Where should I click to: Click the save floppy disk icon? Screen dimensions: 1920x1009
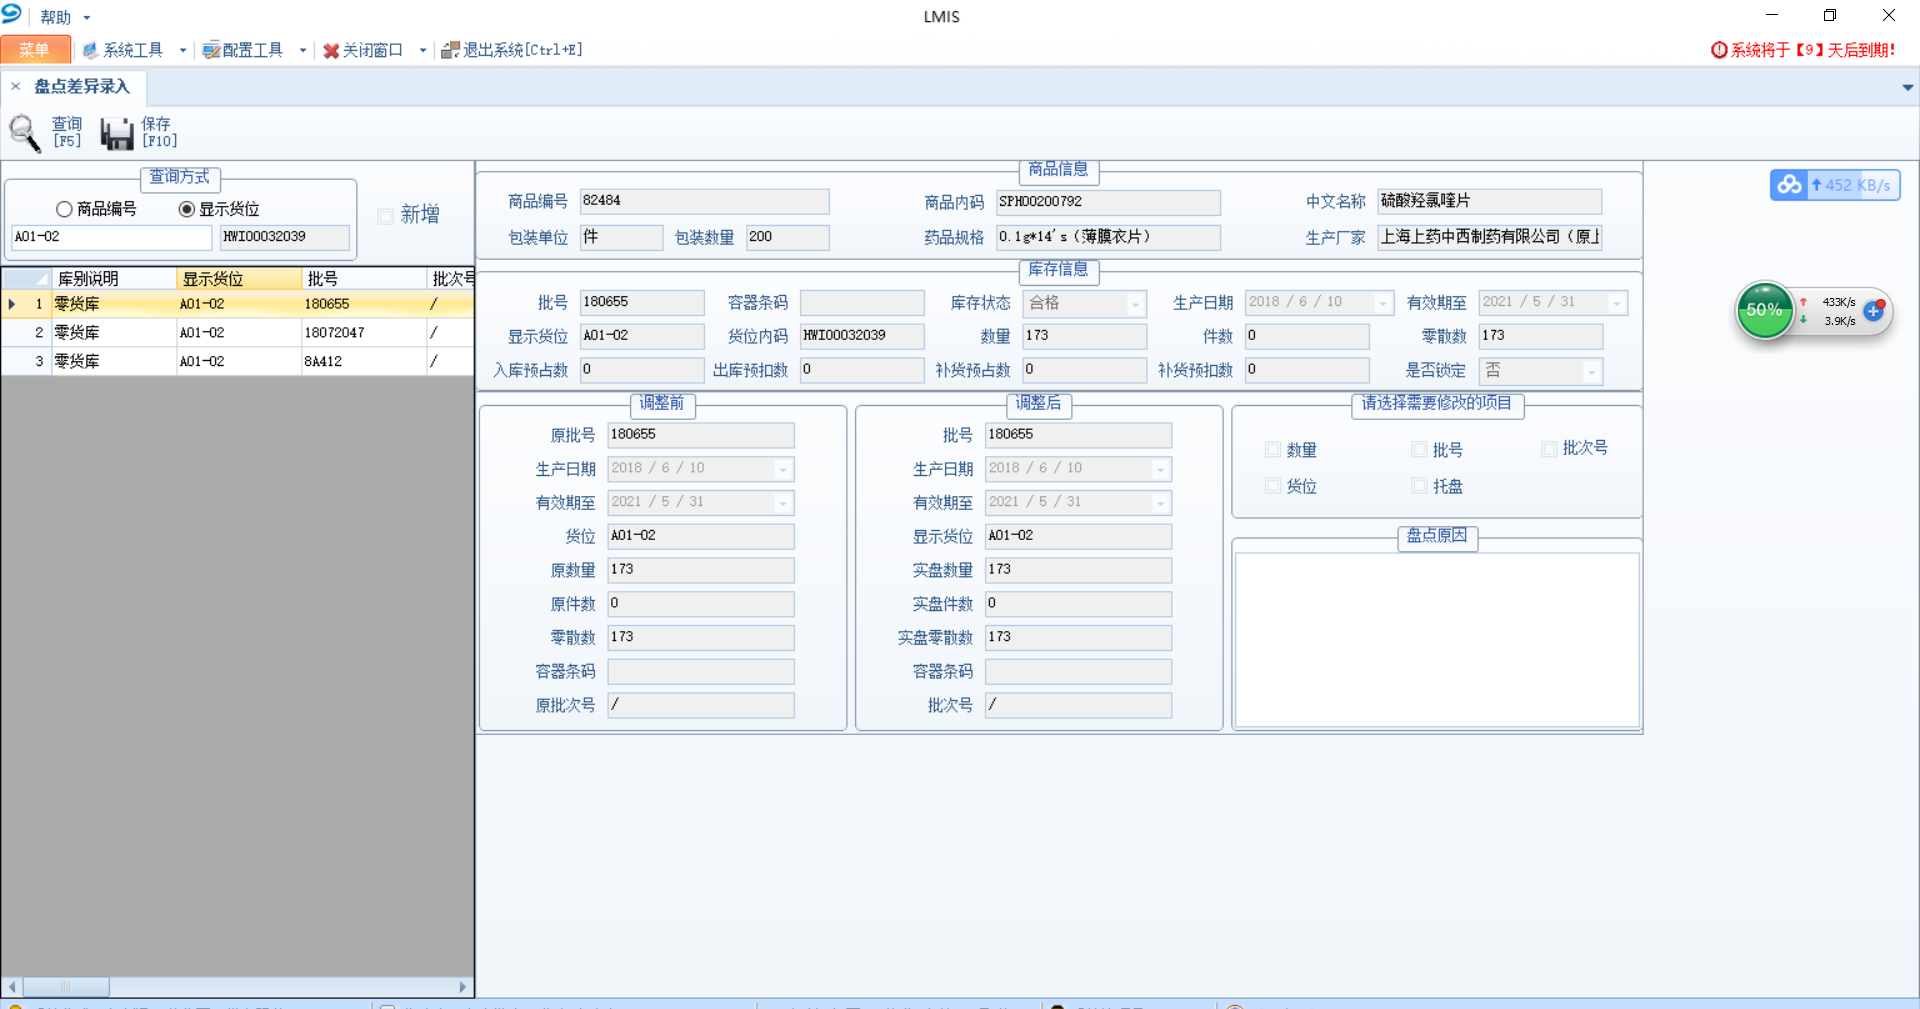(117, 133)
